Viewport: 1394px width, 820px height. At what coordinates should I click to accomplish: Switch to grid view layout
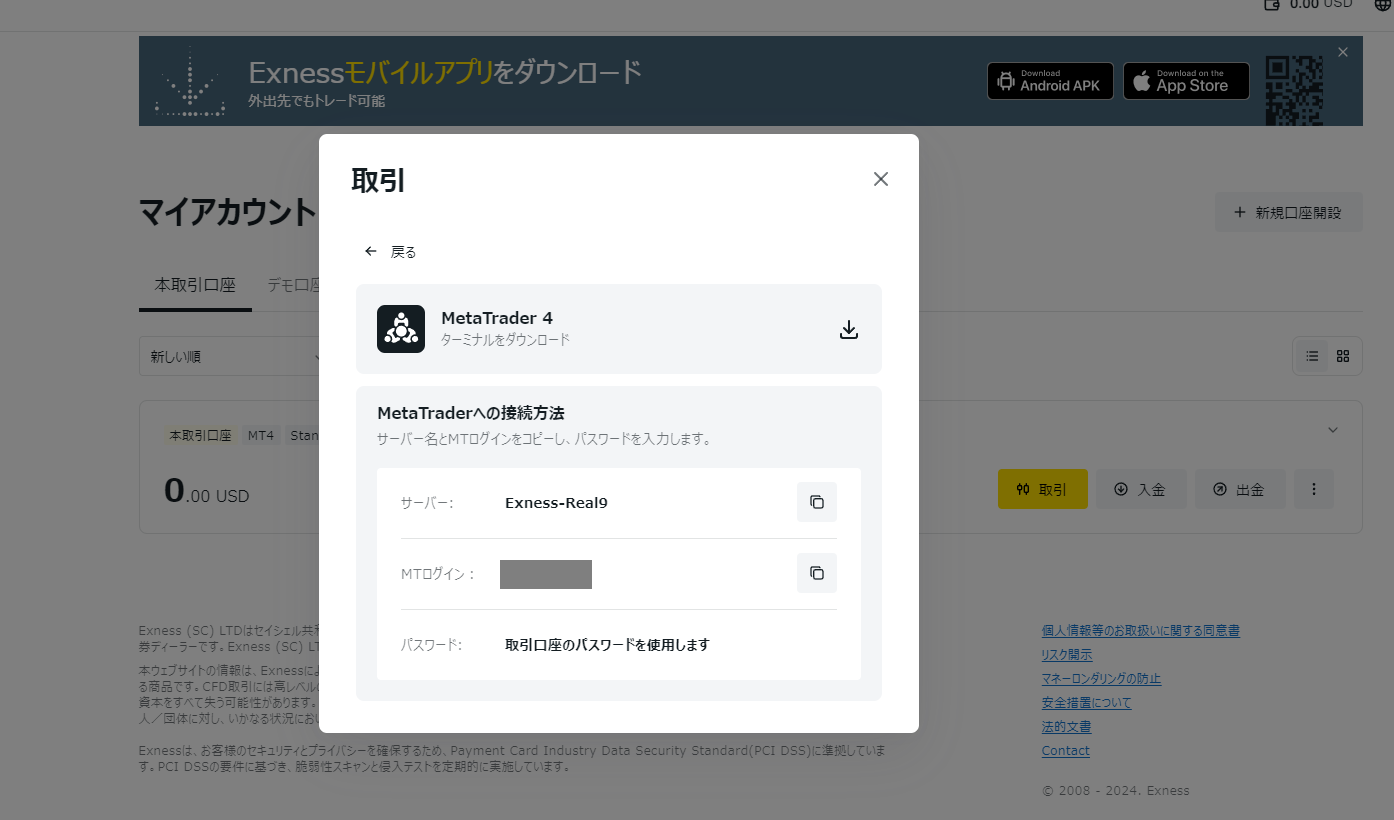click(x=1343, y=356)
